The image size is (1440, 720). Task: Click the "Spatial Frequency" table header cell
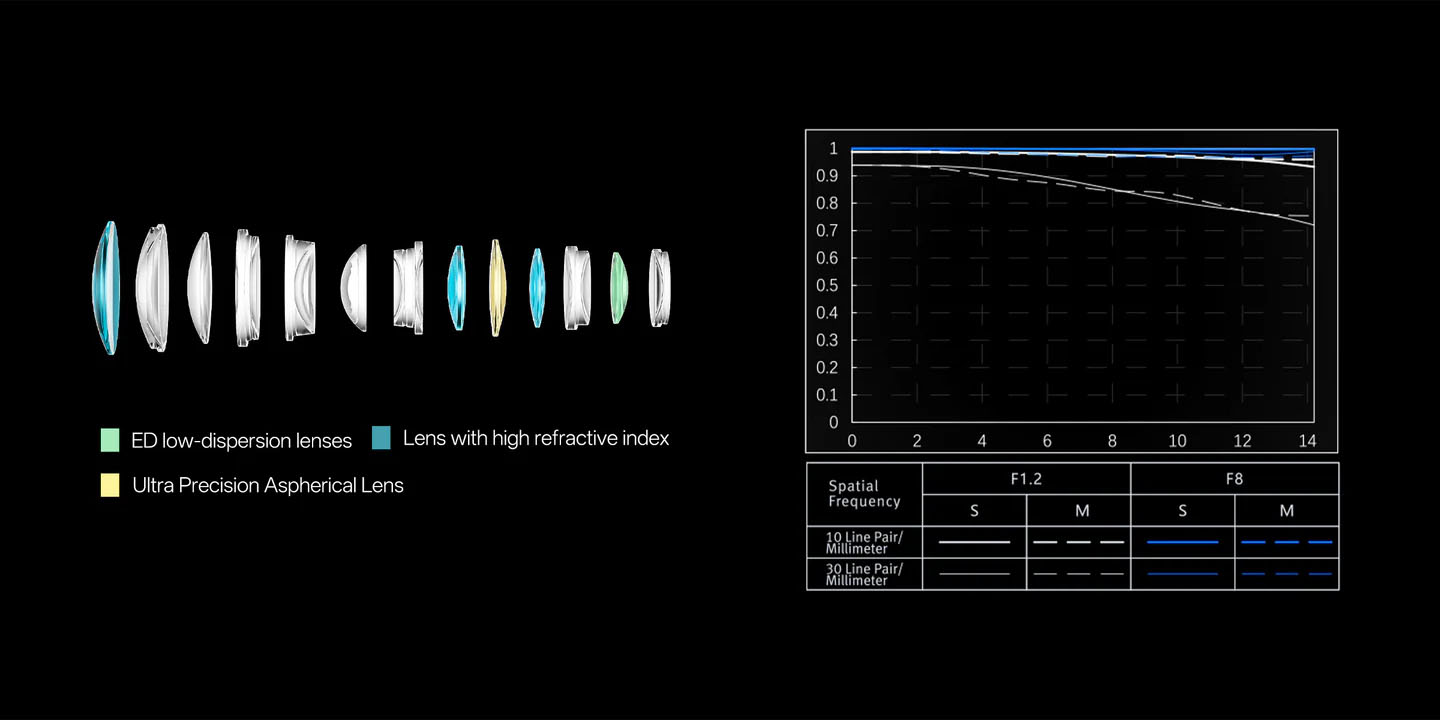click(864, 494)
